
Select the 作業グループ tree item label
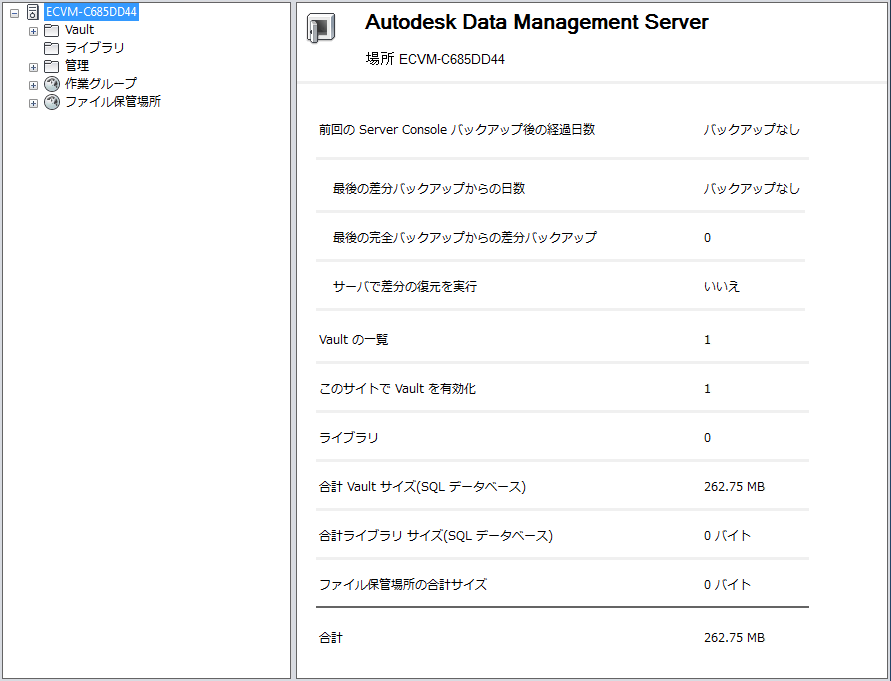[x=101, y=84]
